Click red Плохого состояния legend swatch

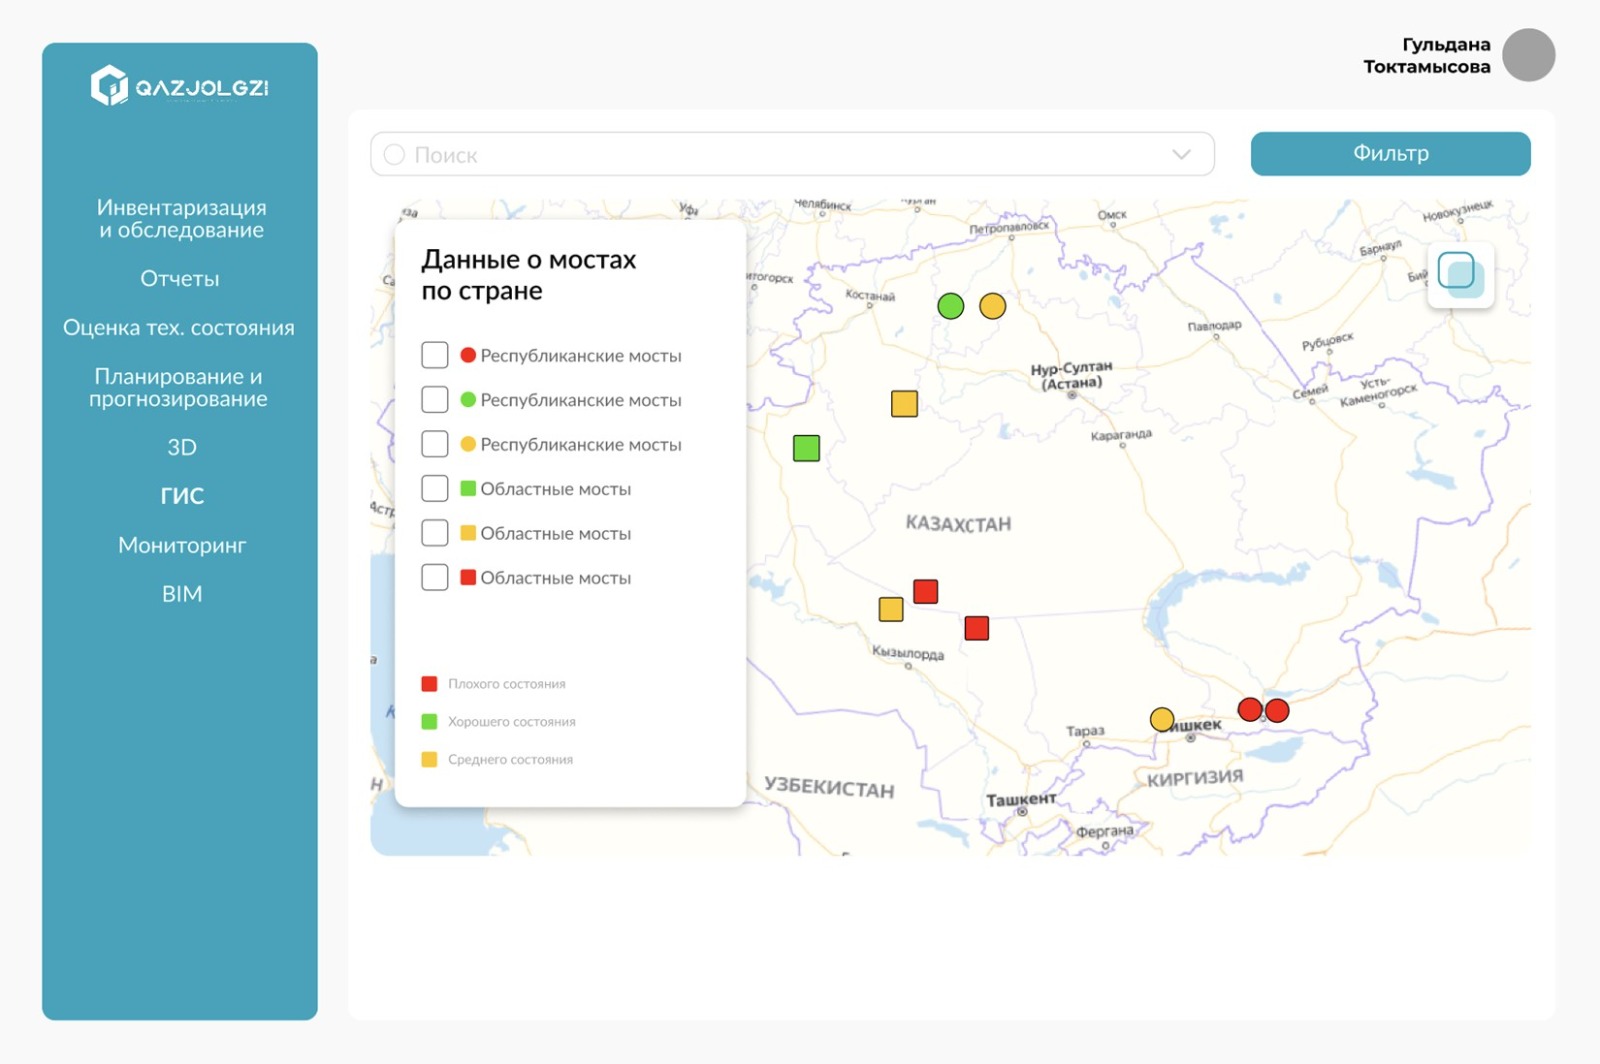(429, 684)
